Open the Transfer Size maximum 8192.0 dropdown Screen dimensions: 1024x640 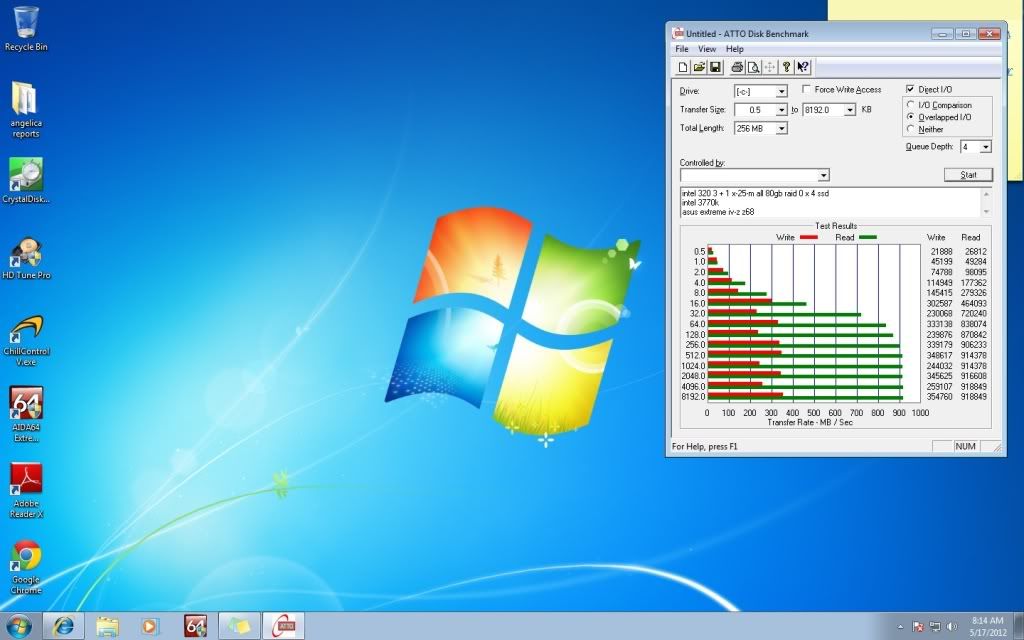point(850,110)
